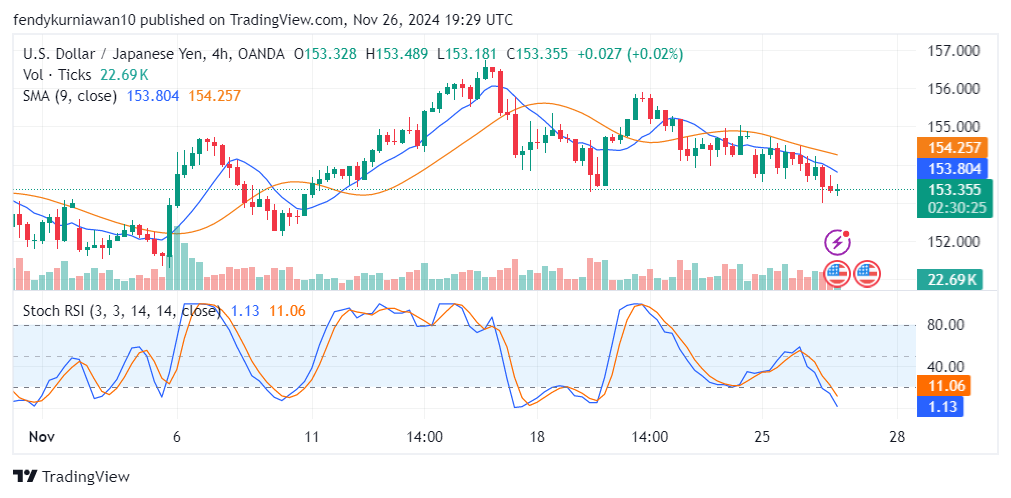Click the 28 date label on the time axis

[x=897, y=437]
